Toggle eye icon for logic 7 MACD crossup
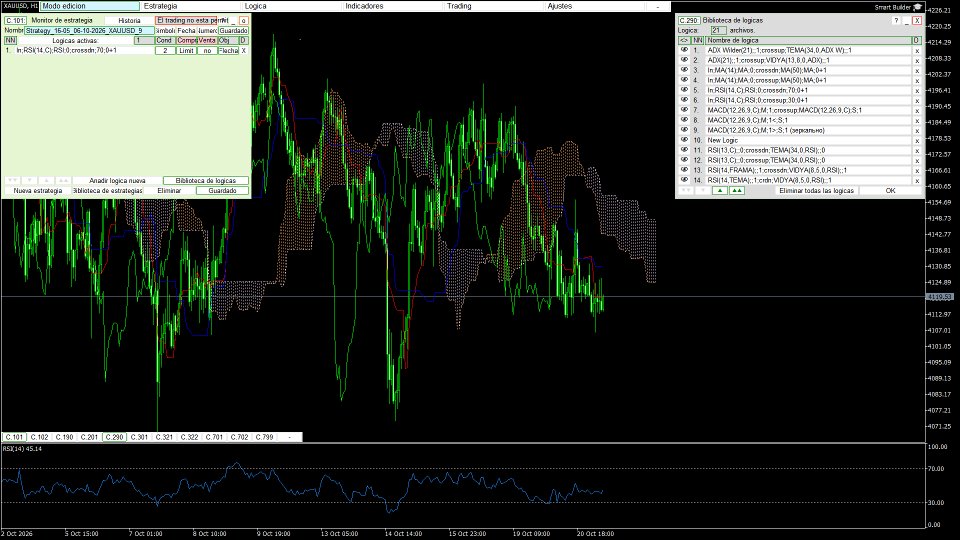 [x=684, y=110]
